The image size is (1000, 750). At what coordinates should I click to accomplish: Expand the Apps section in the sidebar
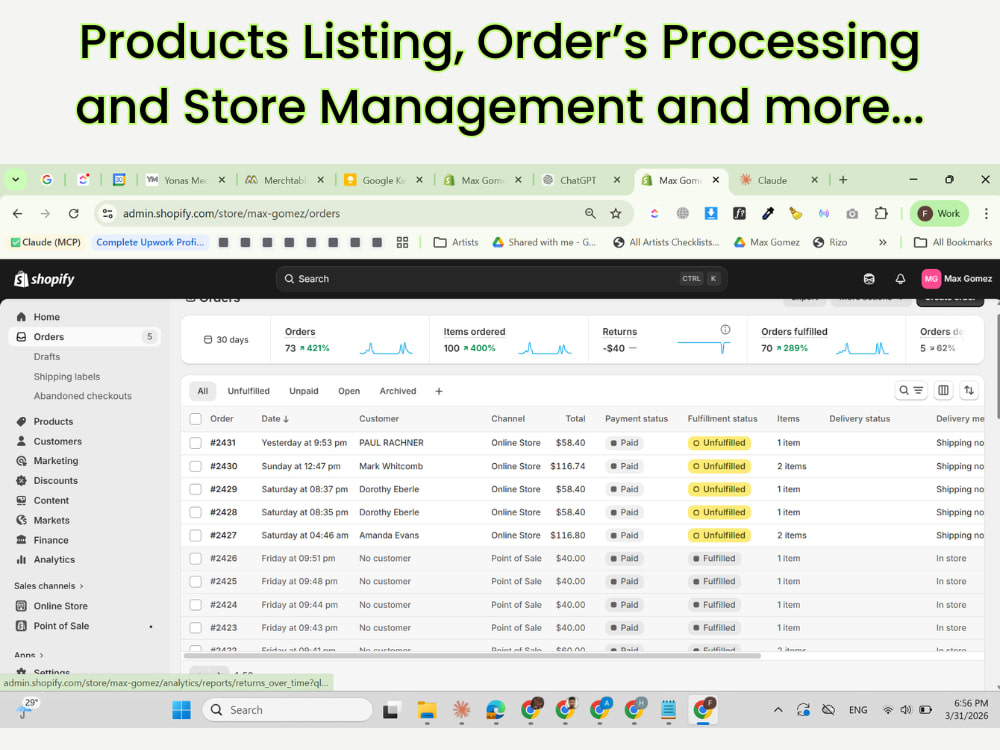(29, 654)
